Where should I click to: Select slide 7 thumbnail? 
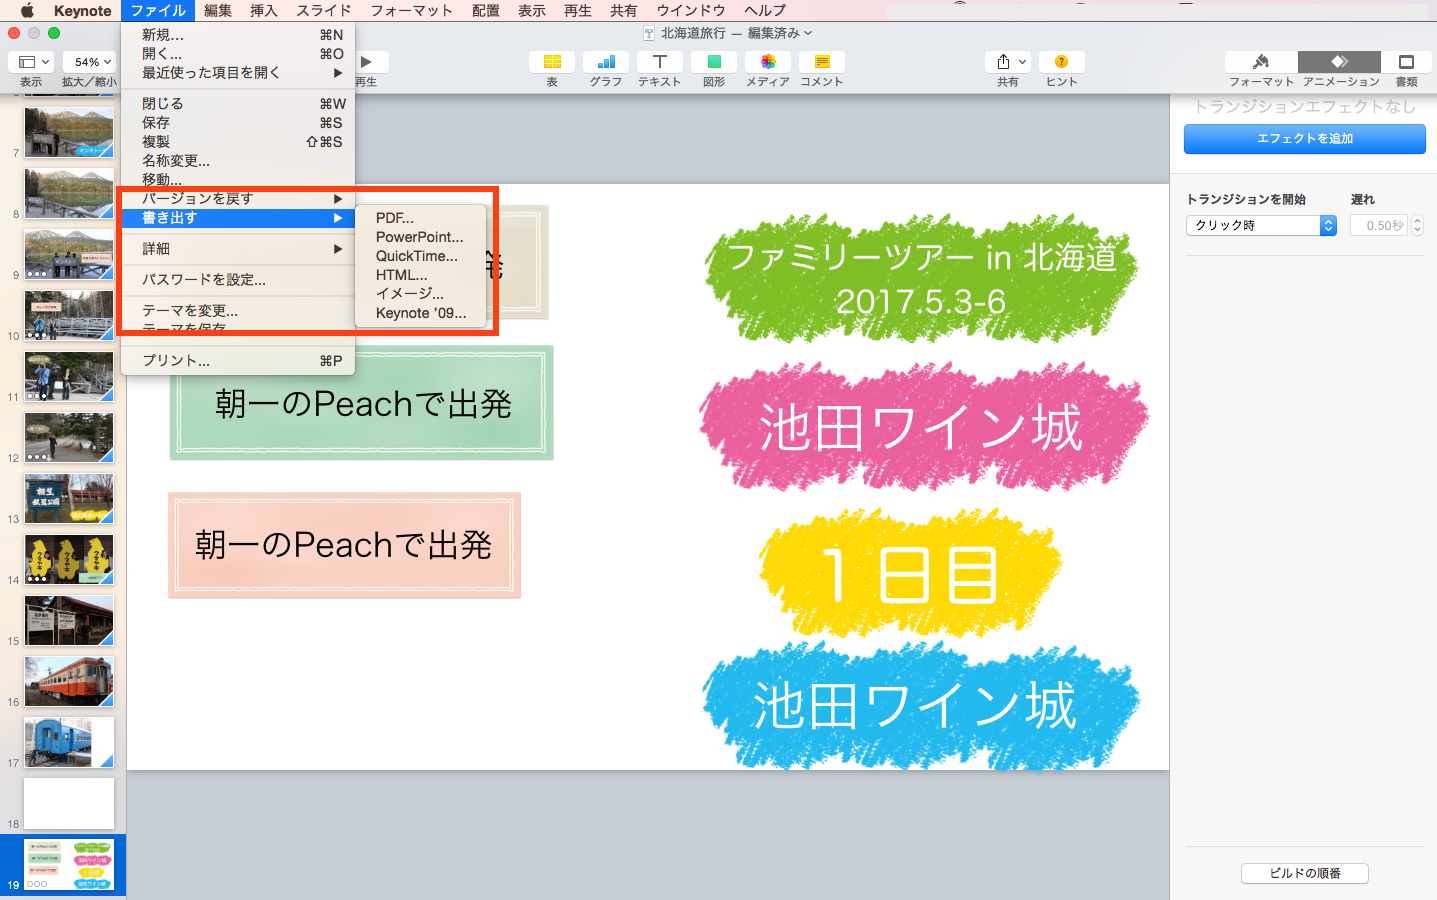[x=69, y=133]
